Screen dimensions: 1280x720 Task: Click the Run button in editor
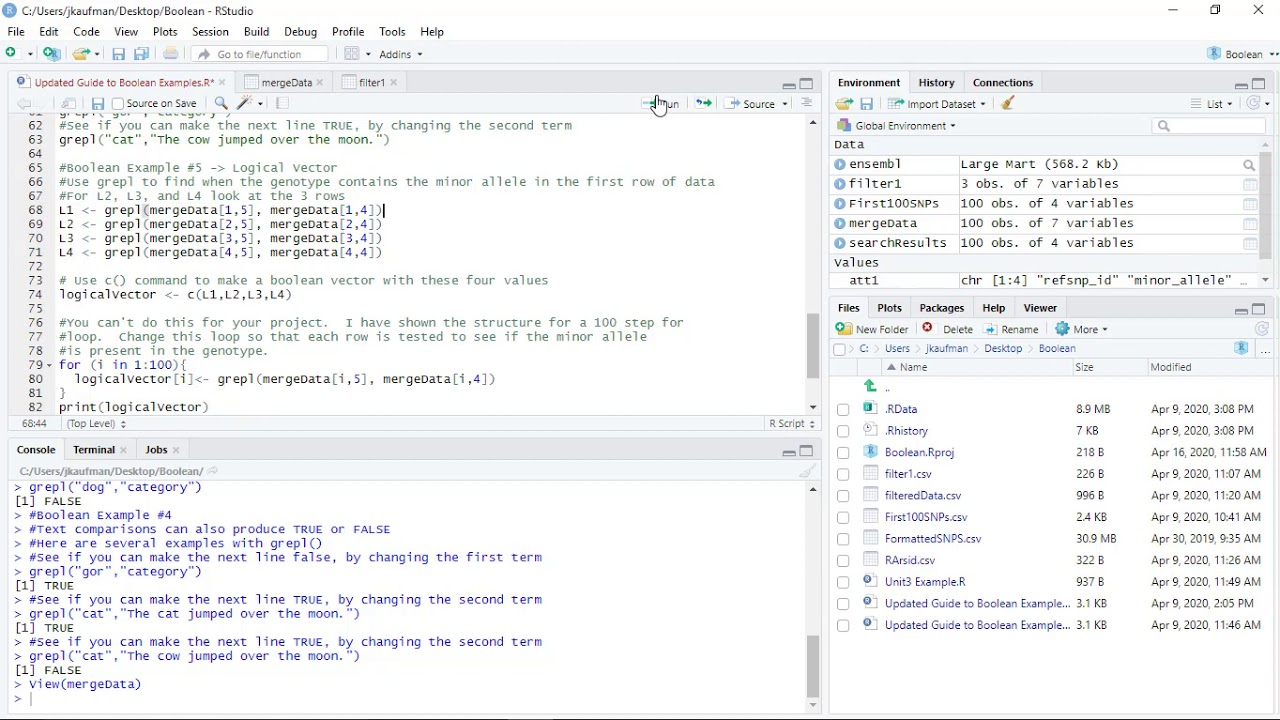pos(661,104)
